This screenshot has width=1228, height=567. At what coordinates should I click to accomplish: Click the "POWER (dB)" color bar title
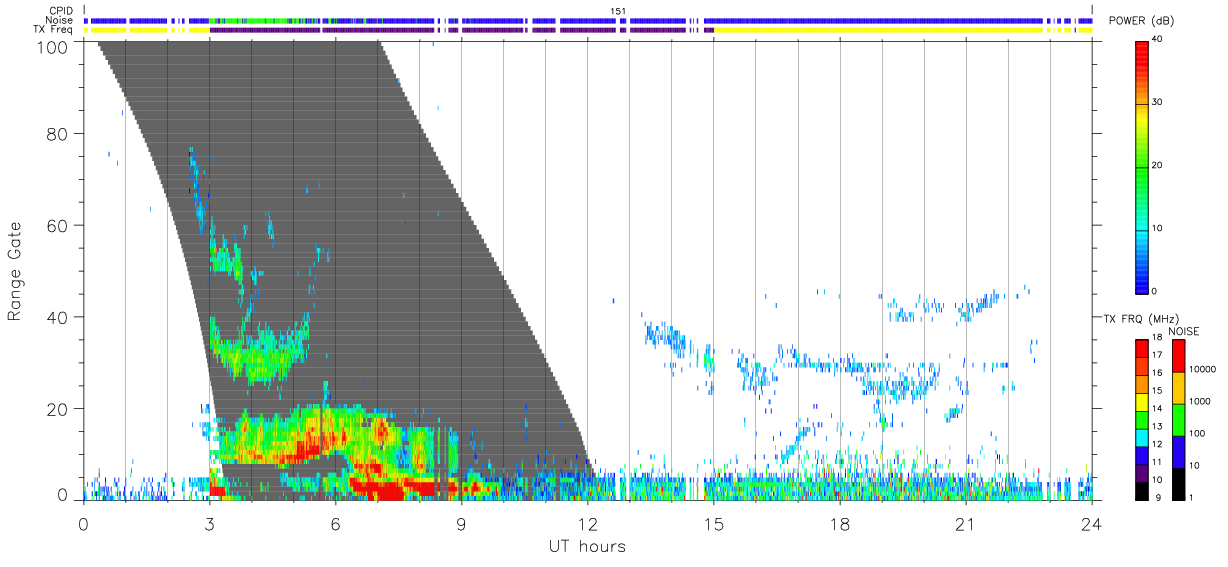pos(1141,22)
